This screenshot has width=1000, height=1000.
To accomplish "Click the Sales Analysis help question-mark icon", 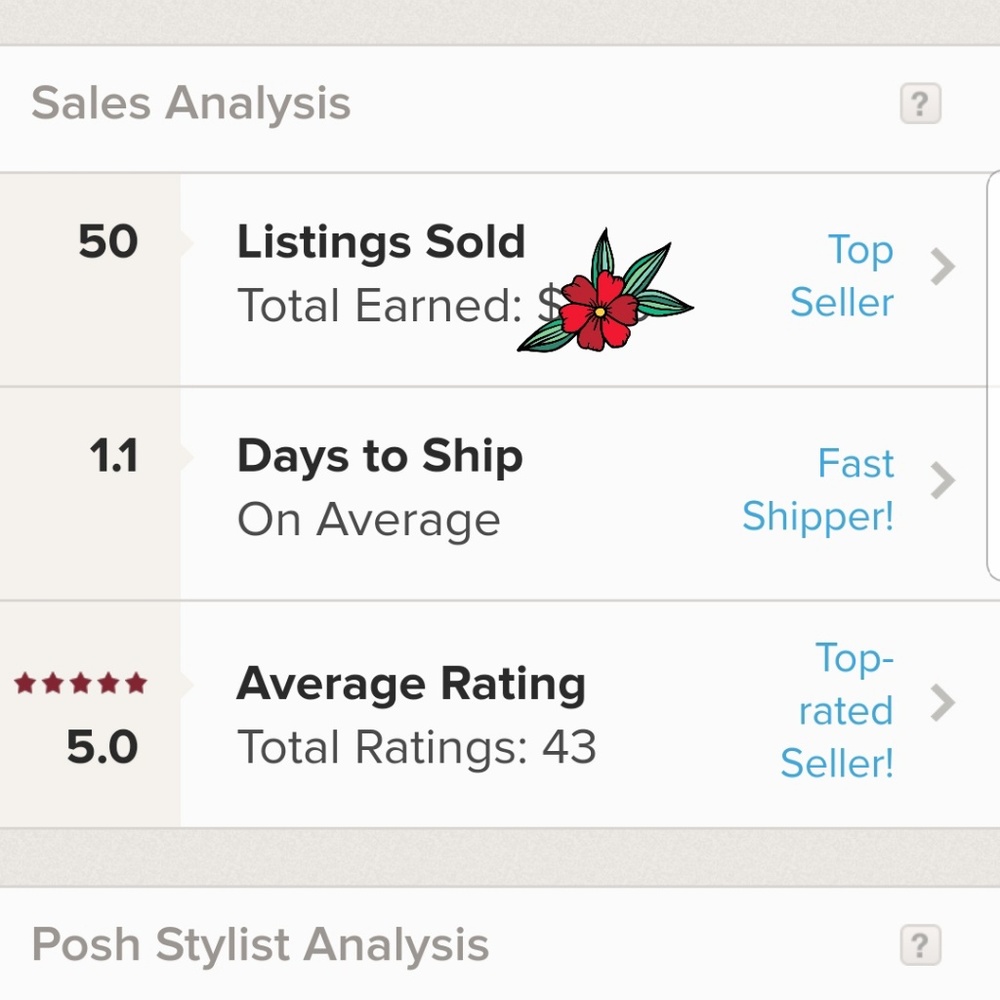I will point(920,103).
